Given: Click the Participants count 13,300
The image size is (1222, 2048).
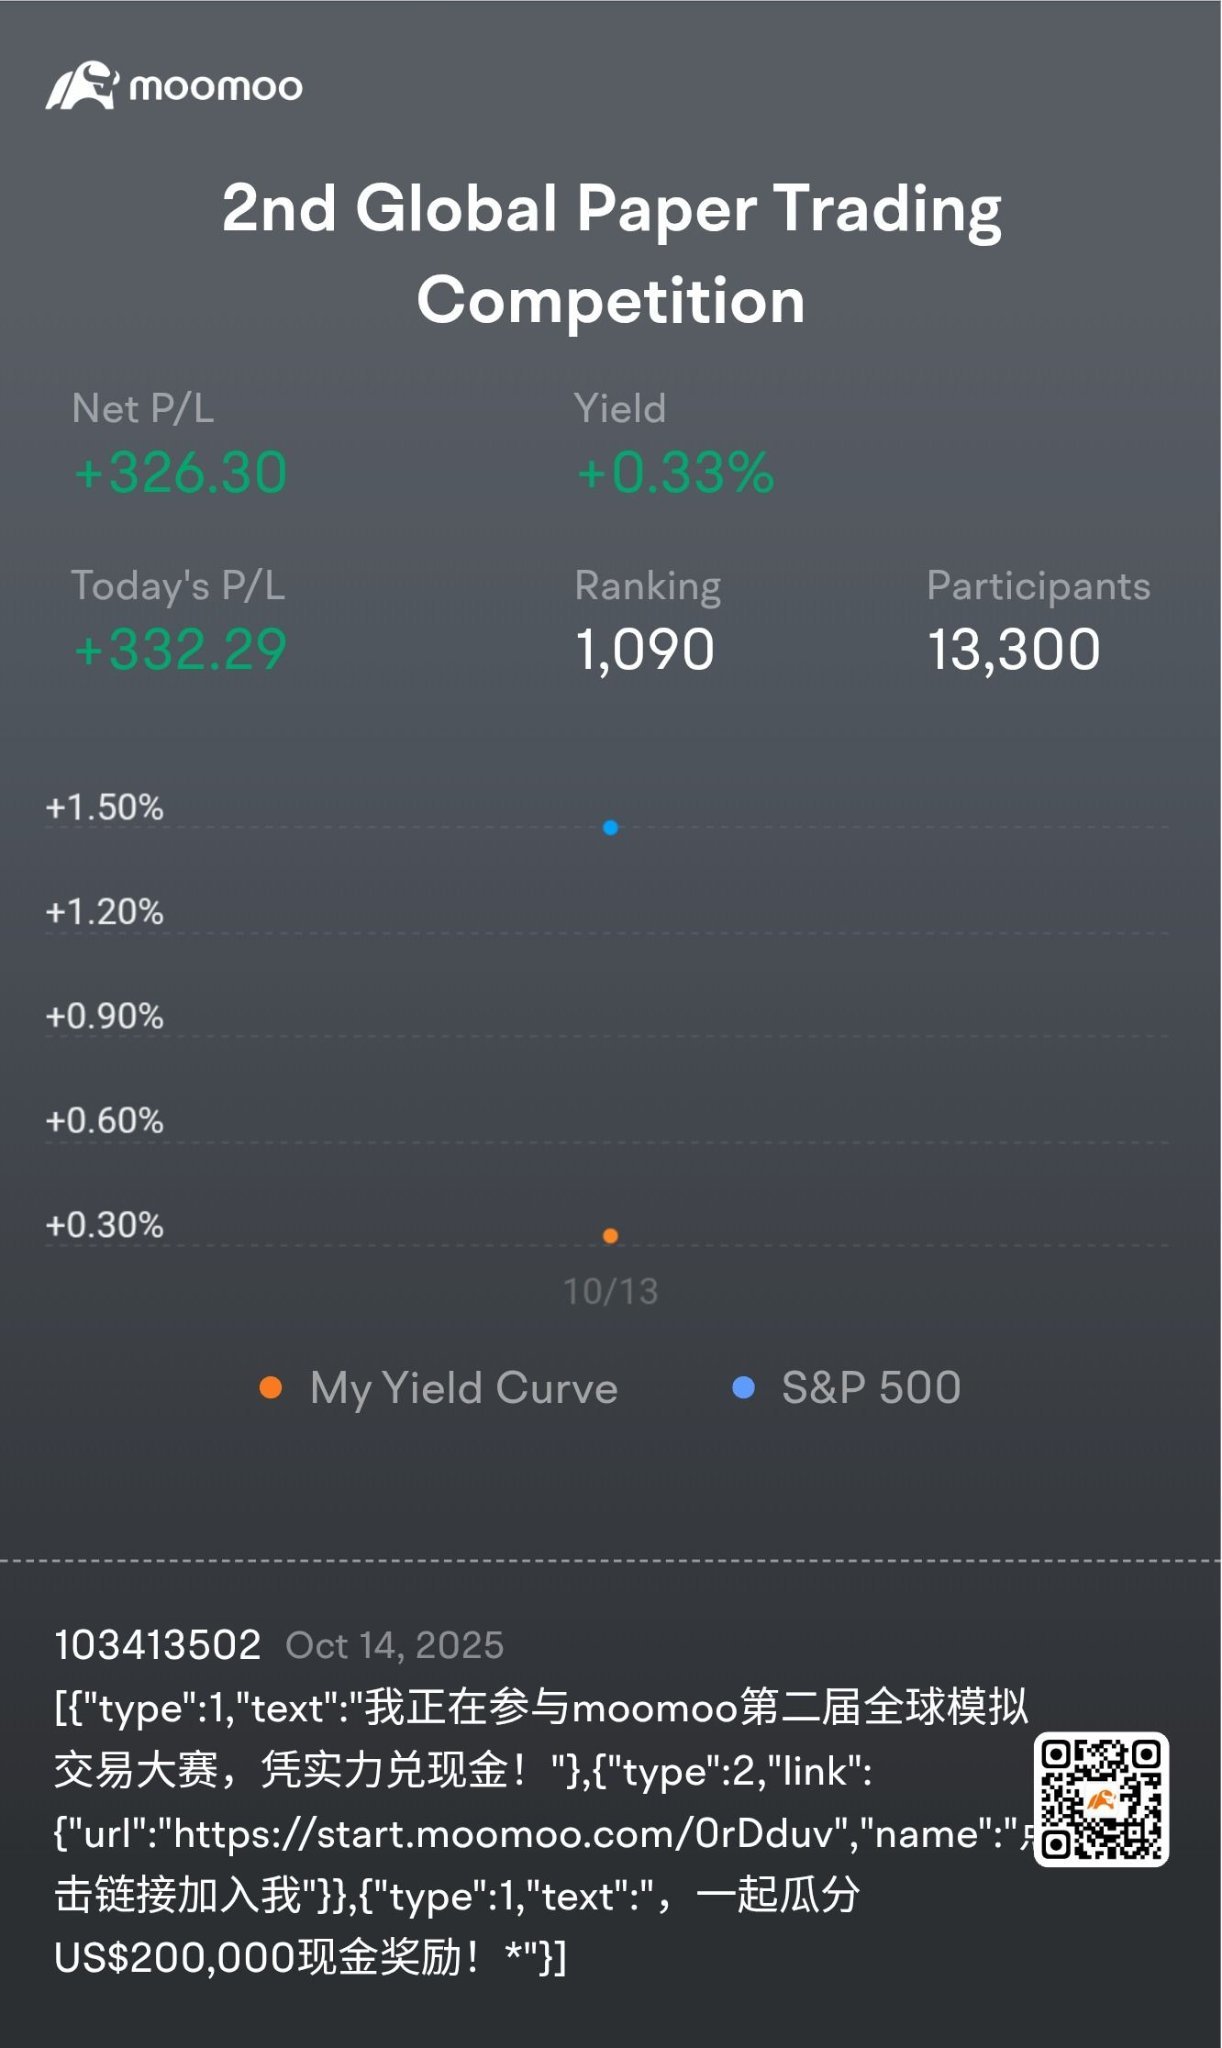Looking at the screenshot, I should 1014,651.
